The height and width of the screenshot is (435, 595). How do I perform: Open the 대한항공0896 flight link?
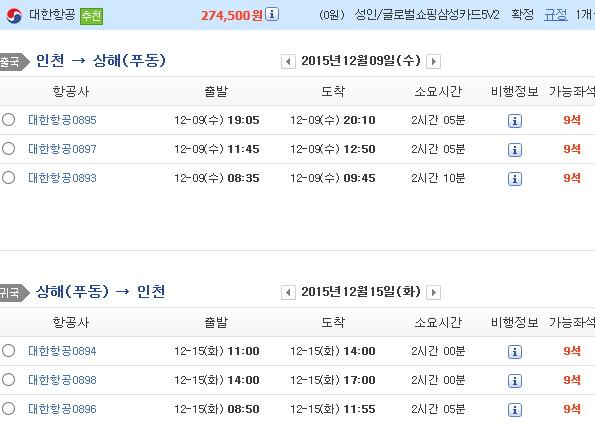point(62,409)
